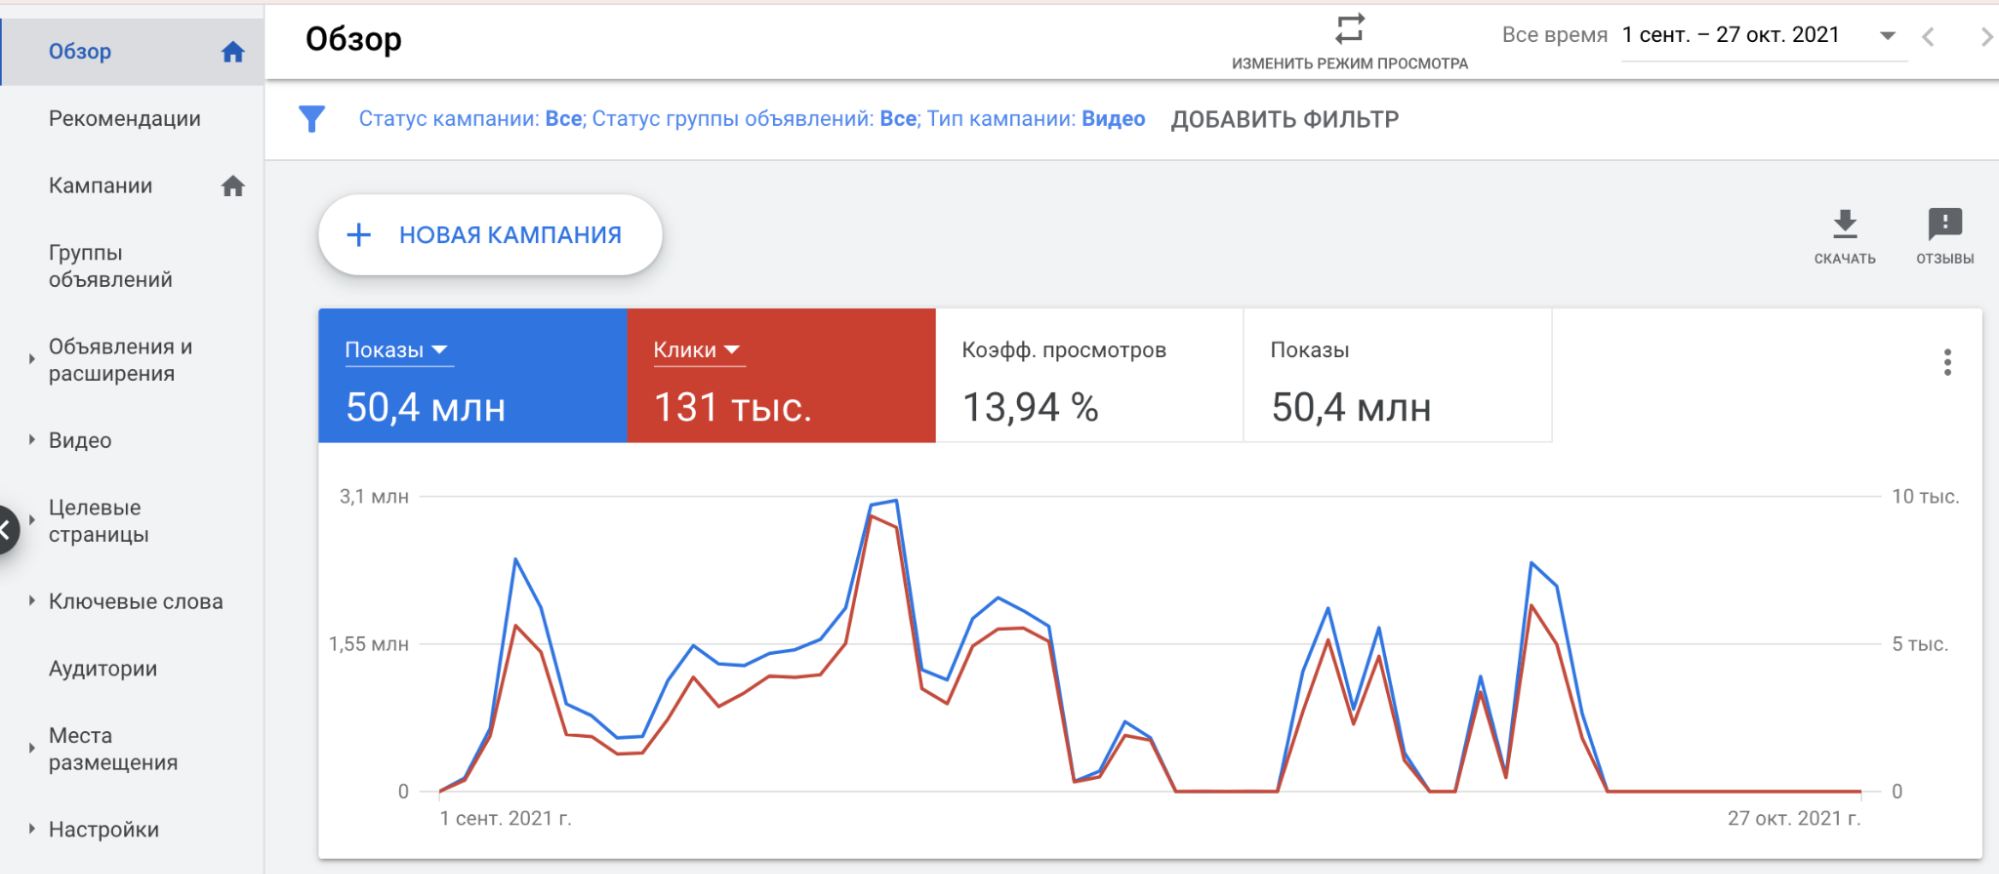Expand Объявления и расширения section
The height and width of the screenshot is (874, 1999).
tap(32, 359)
